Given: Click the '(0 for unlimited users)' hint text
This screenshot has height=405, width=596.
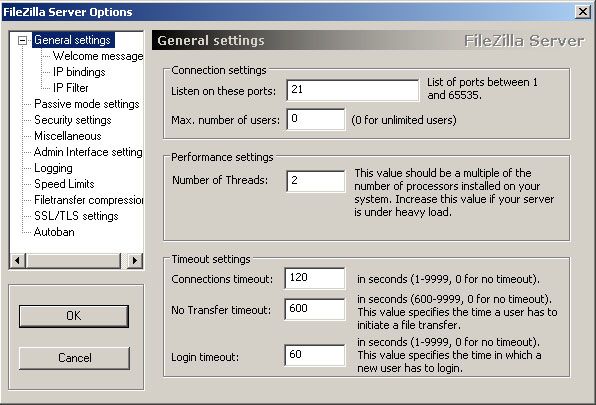Looking at the screenshot, I should [x=404, y=120].
